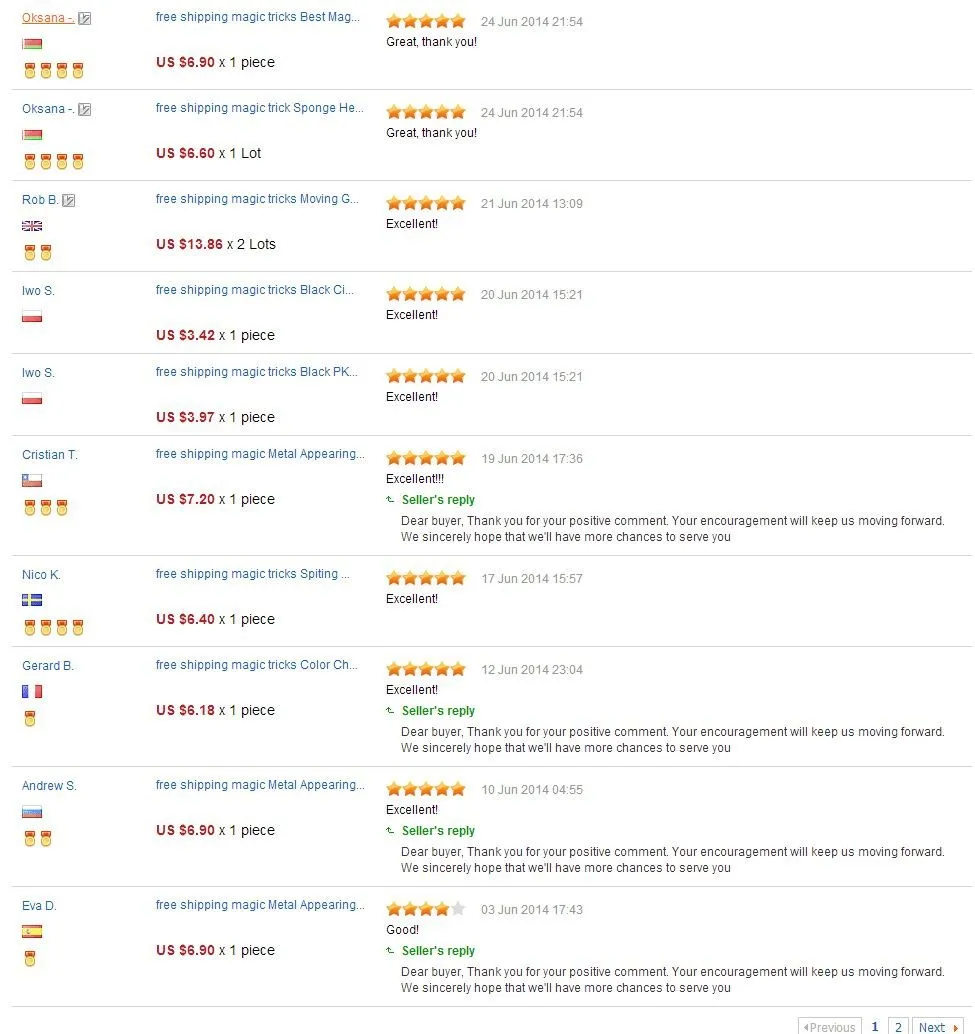Click the Next page button
975x1034 pixels.
937,1027
